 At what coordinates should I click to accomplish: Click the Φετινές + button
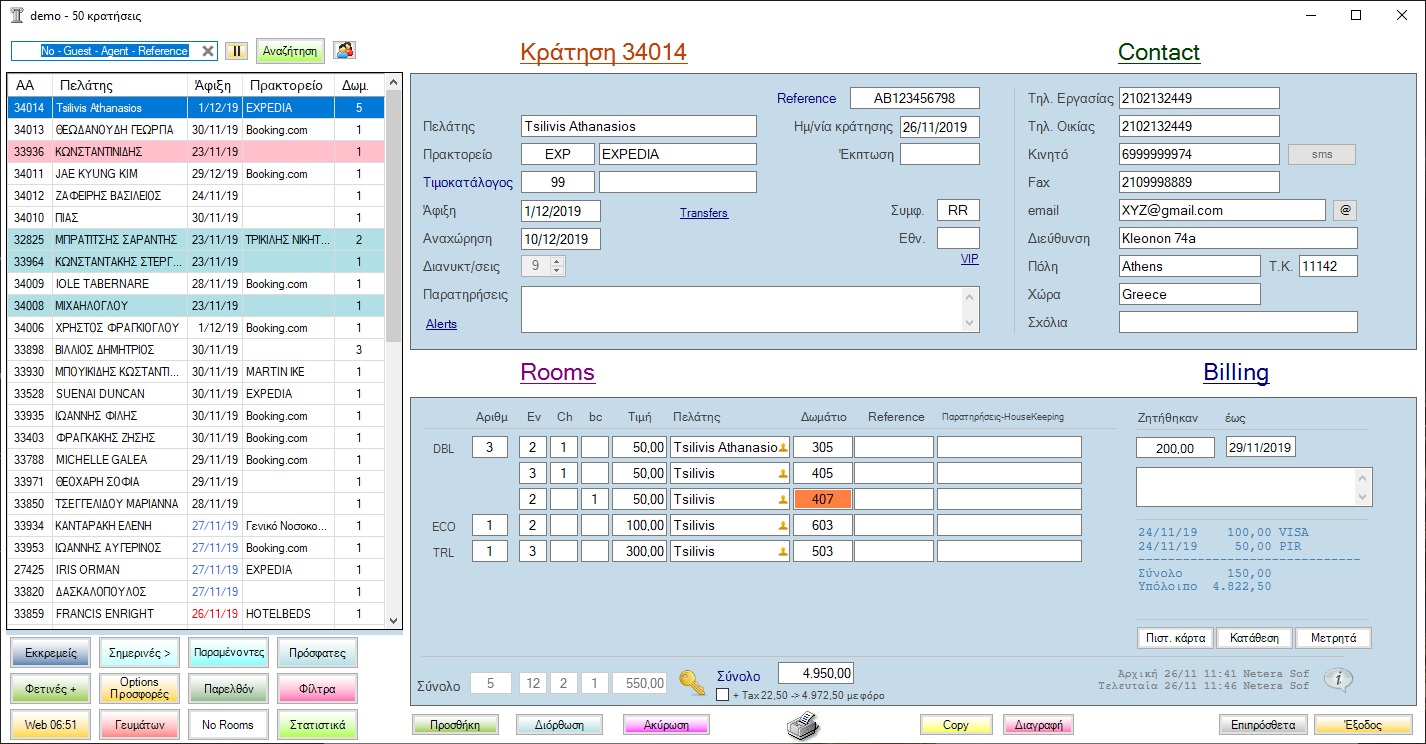pos(51,689)
